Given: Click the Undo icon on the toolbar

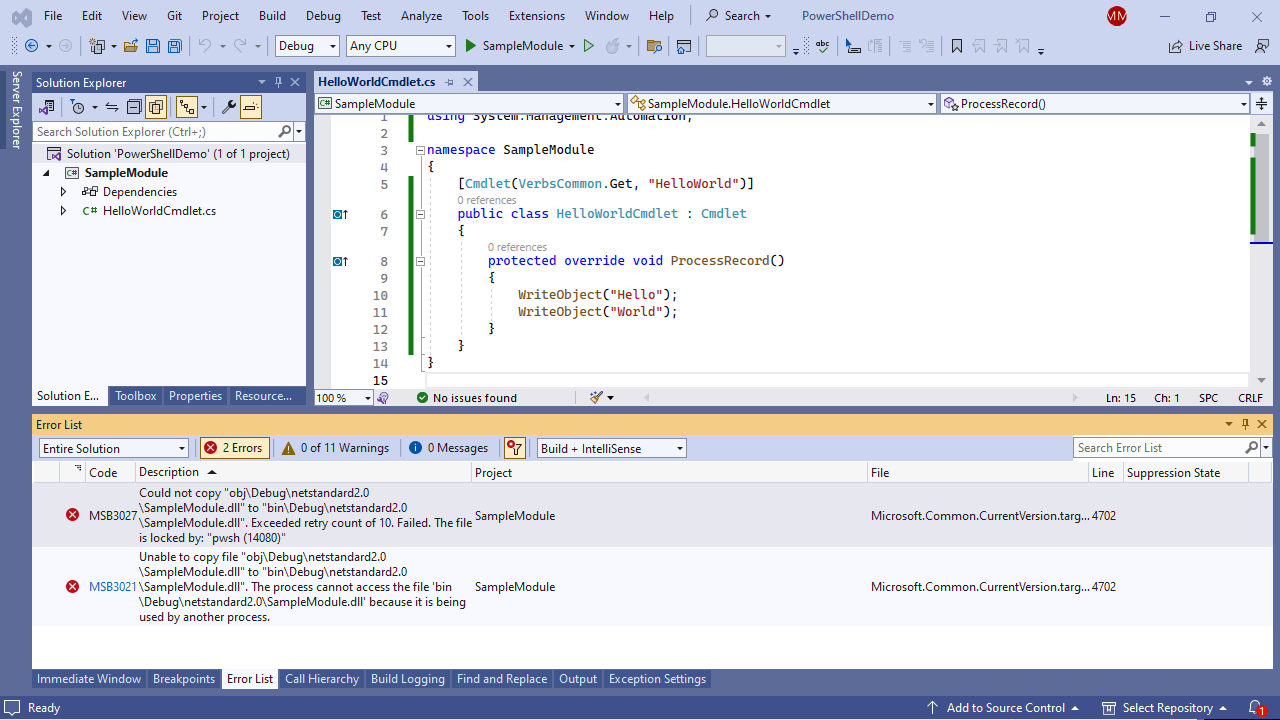Looking at the screenshot, I should (206, 46).
